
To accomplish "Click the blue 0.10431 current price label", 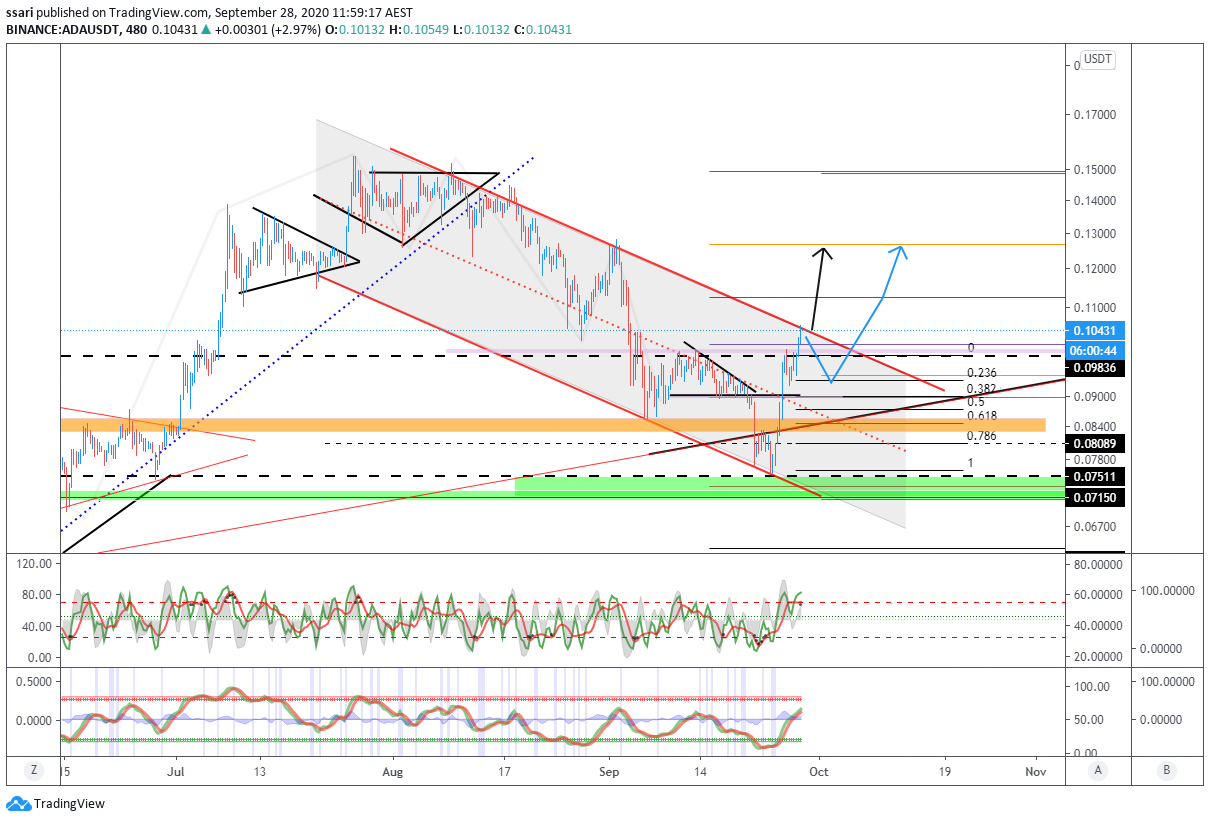I will [1096, 331].
